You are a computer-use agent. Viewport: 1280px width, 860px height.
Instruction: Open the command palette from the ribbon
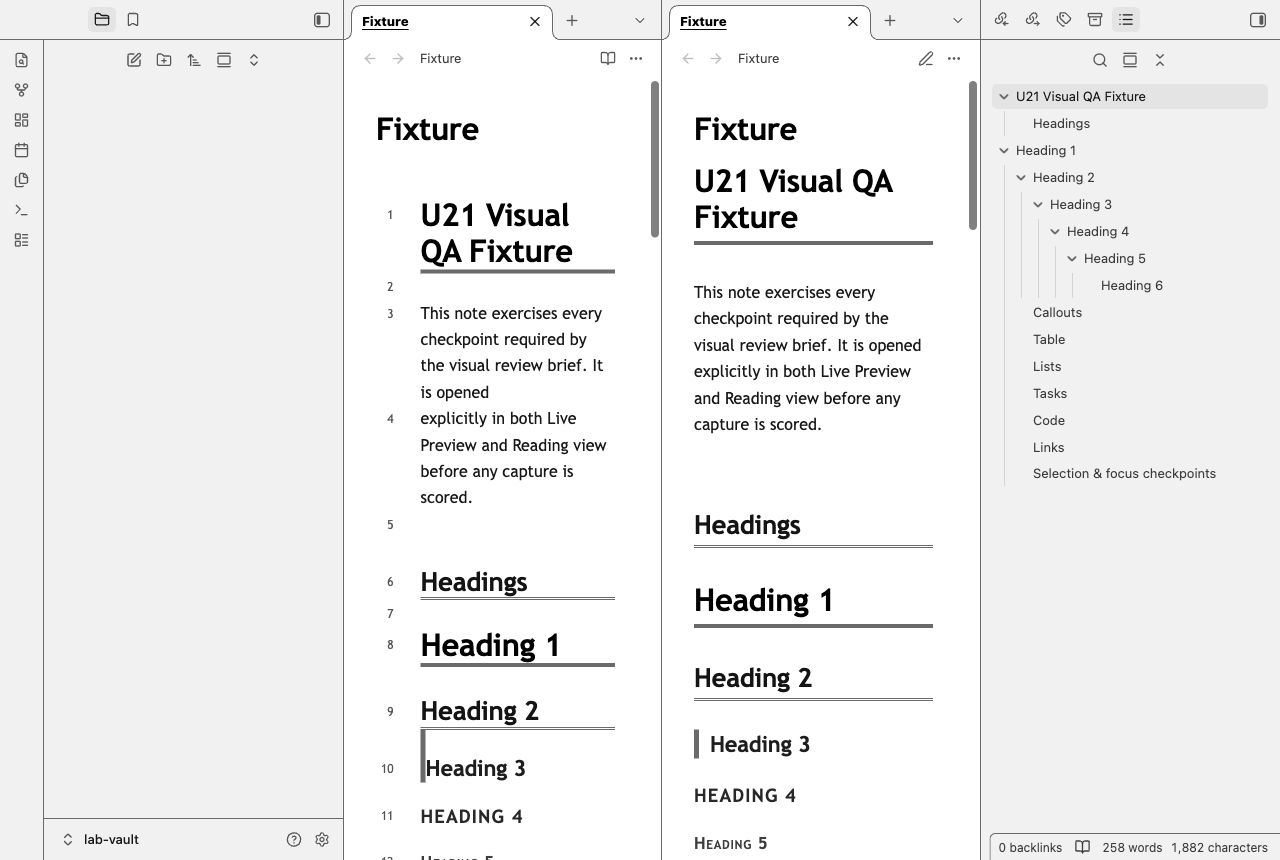pyautogui.click(x=21, y=210)
